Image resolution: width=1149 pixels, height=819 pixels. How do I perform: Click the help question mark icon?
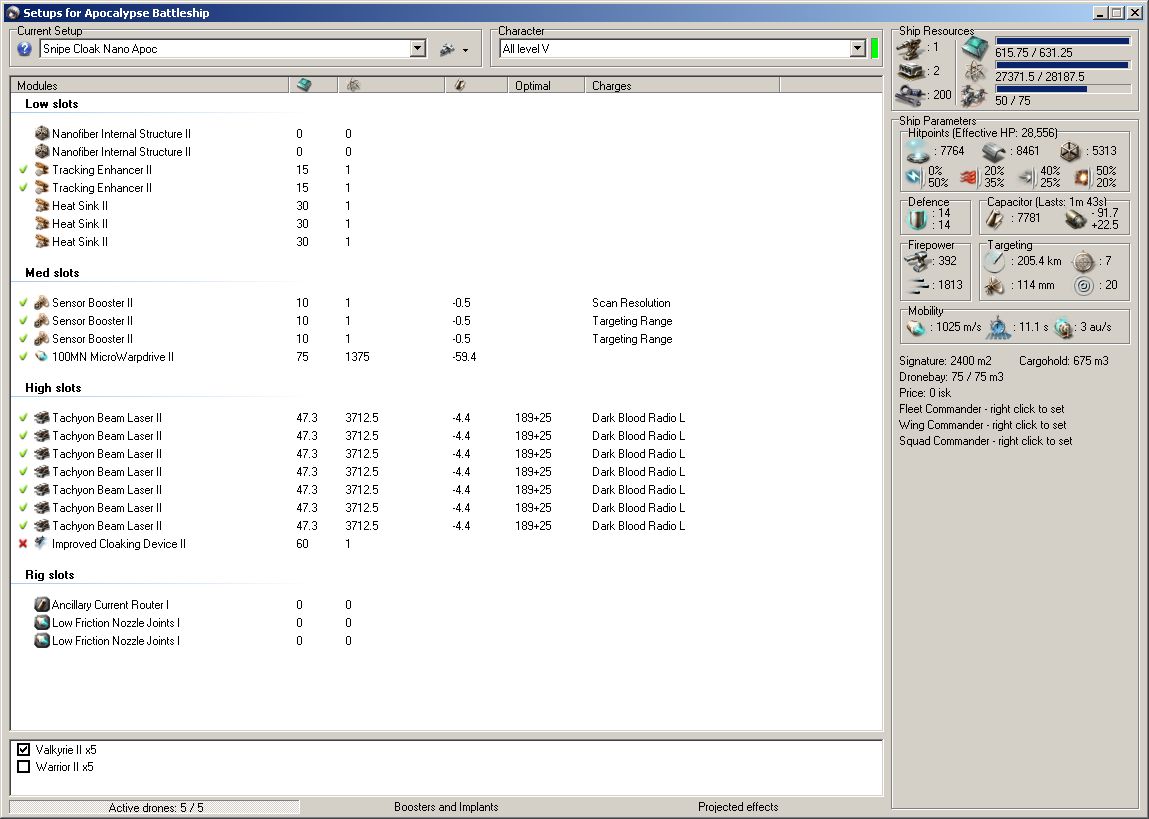24,48
